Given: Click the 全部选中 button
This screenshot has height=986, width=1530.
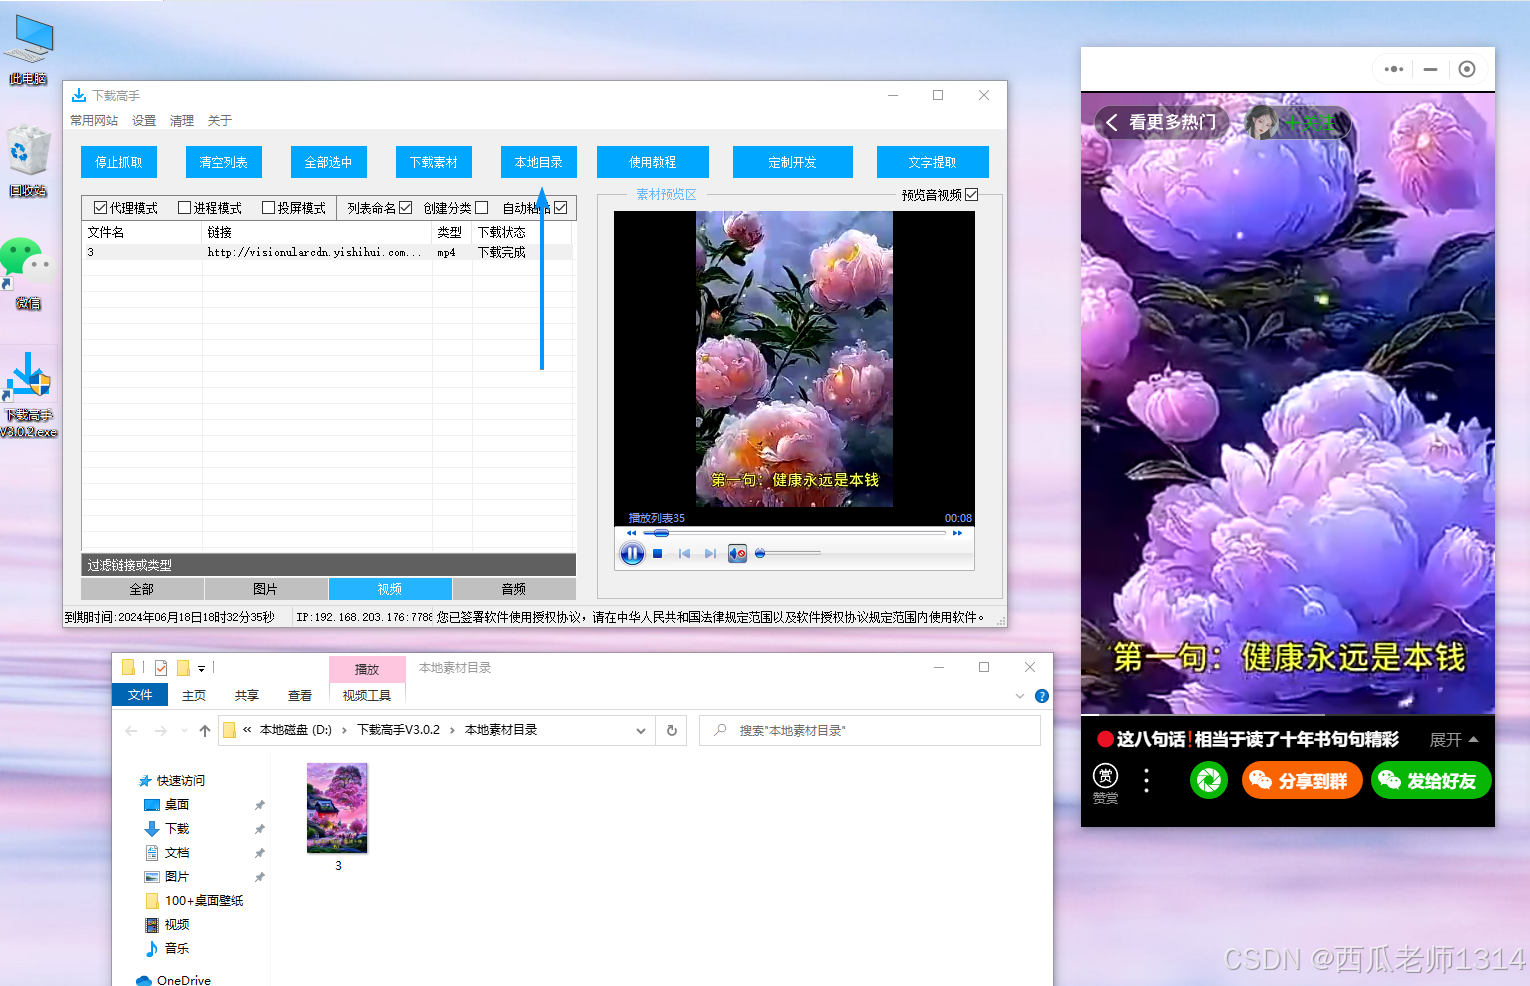Looking at the screenshot, I should (x=329, y=162).
